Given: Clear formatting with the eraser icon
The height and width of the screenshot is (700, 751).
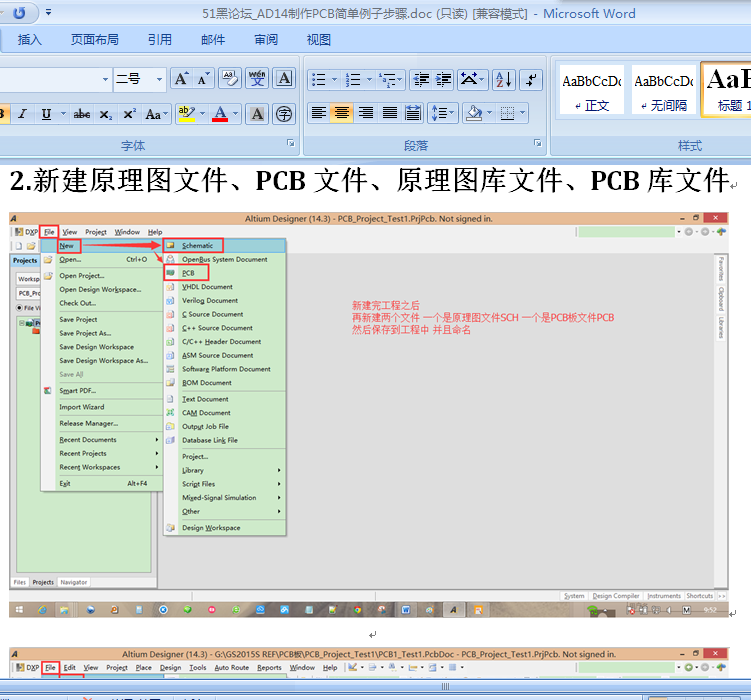Looking at the screenshot, I should (x=230, y=79).
